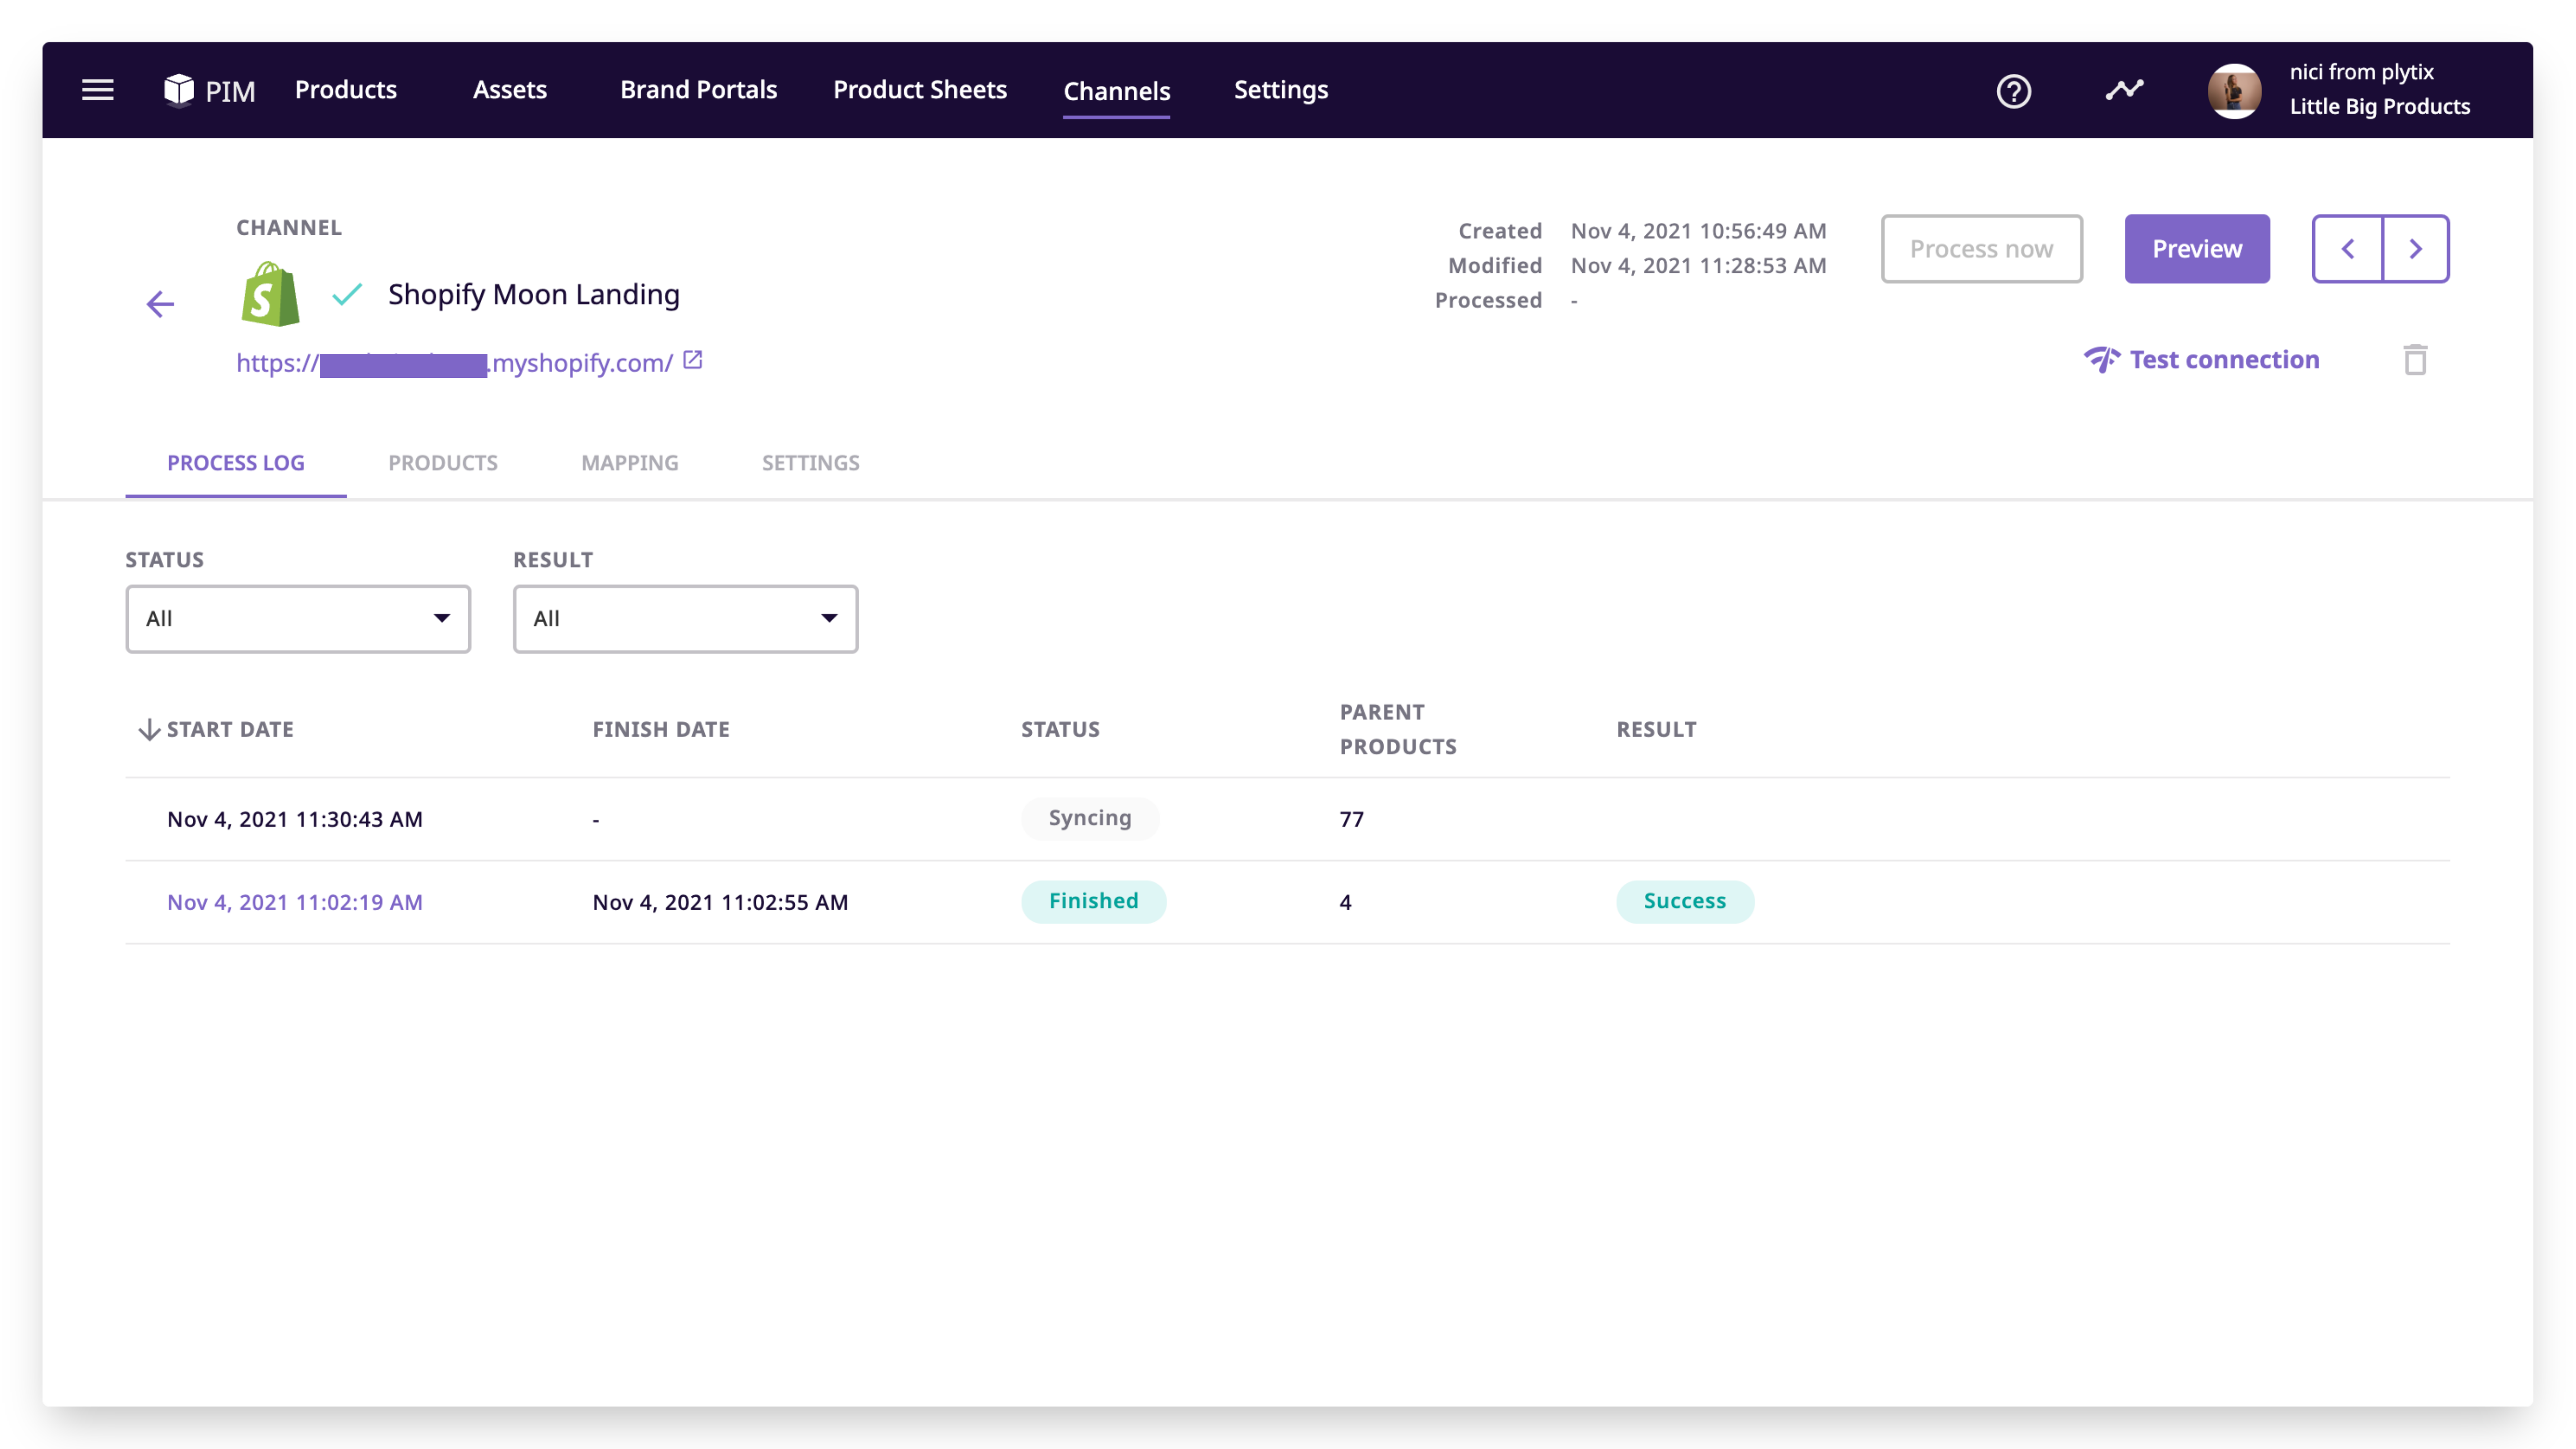
Task: Open the top Settings menu
Action: 1280,90
